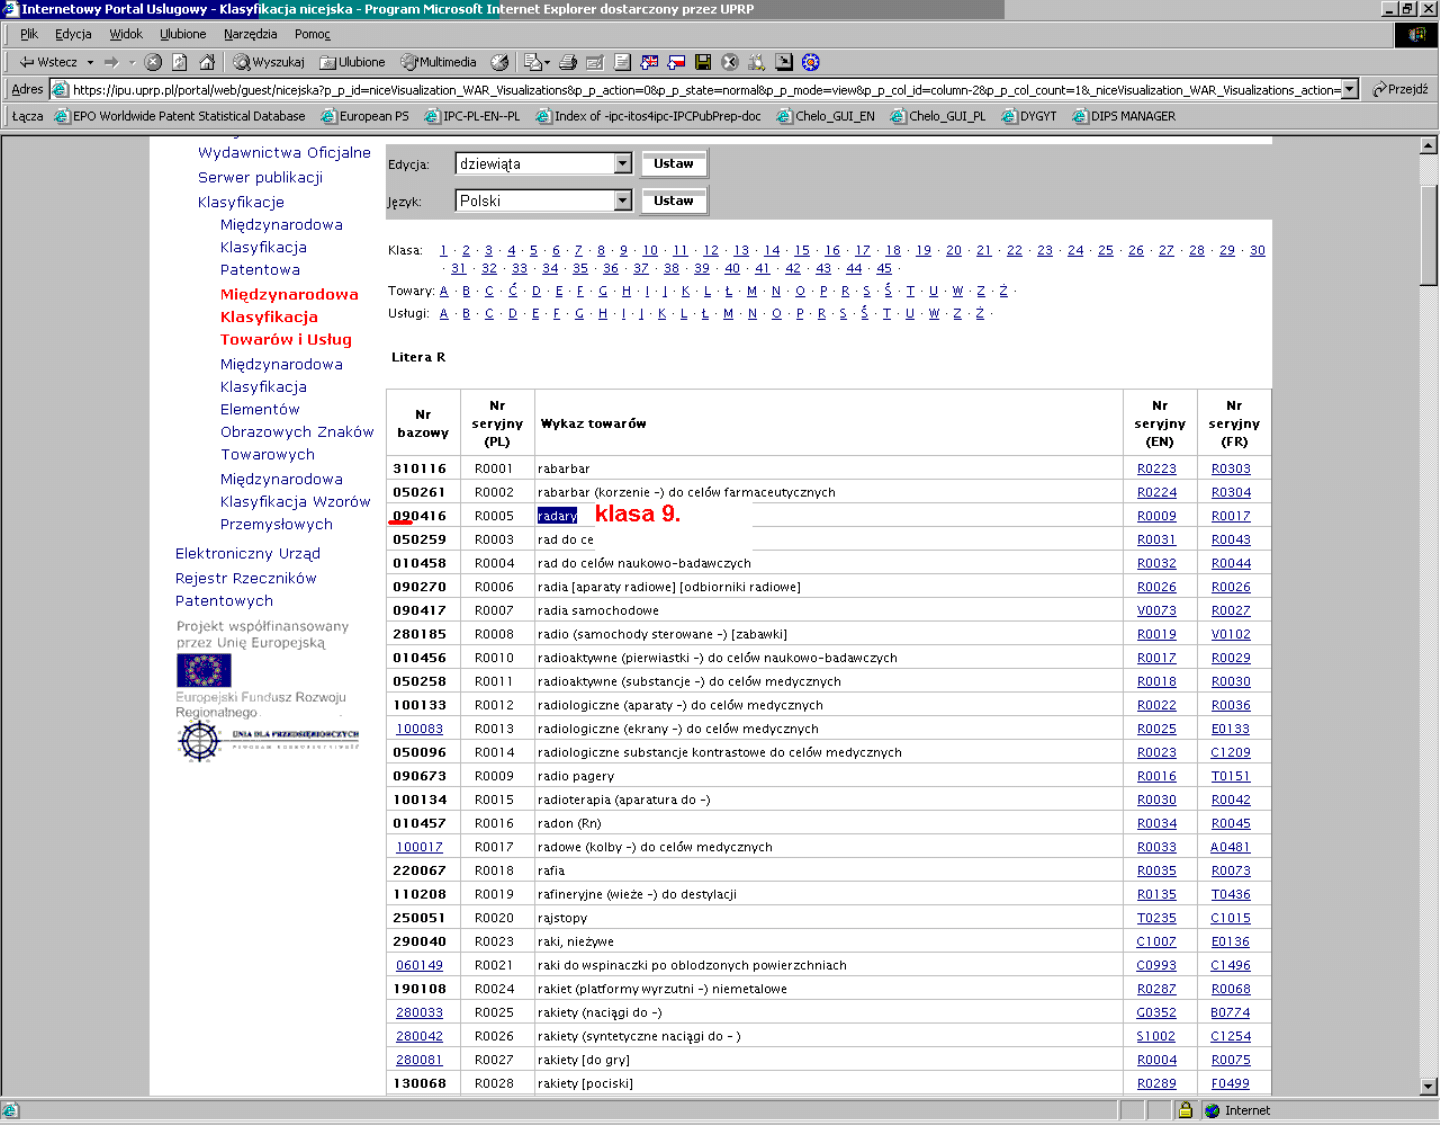1440x1125 pixels.
Task: Click the floppy disk save icon
Action: click(703, 62)
